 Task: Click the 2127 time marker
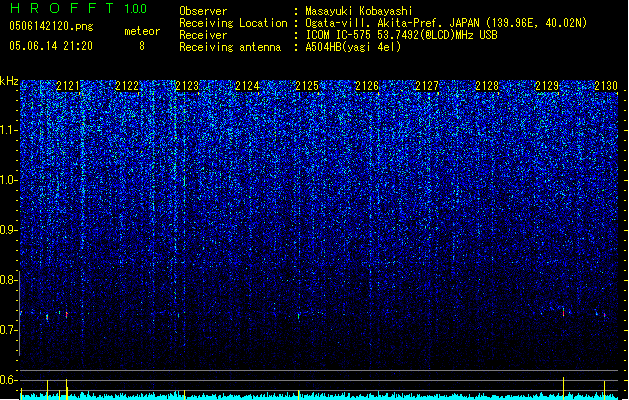click(x=427, y=86)
